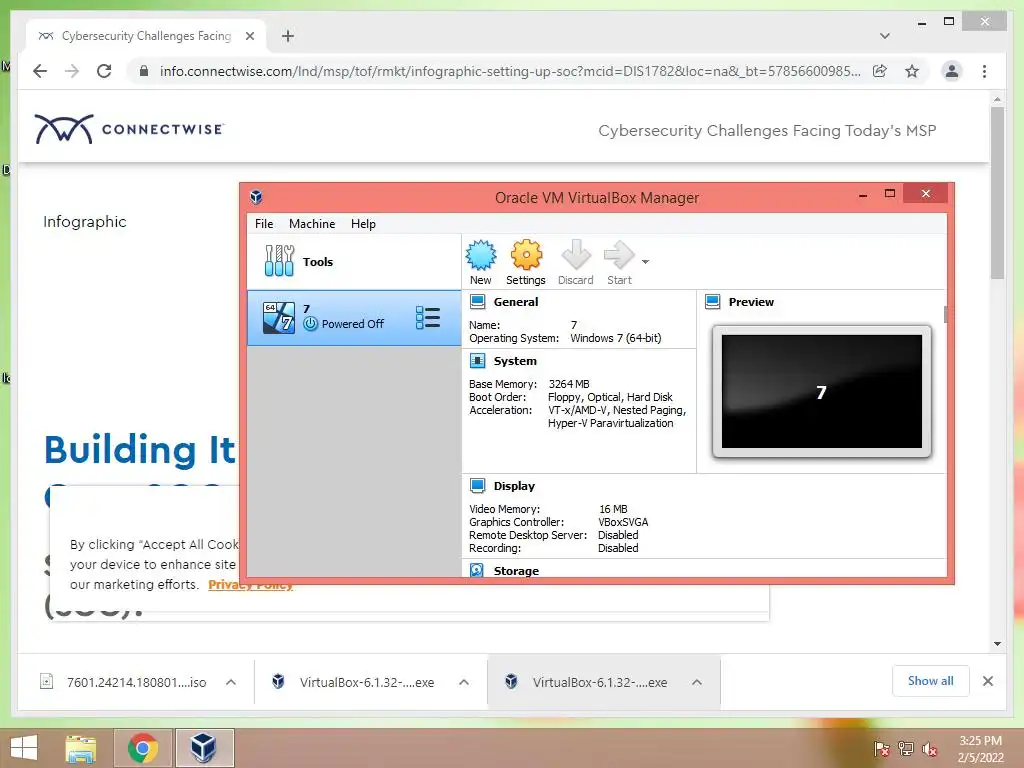
Task: Click the Discard toolbar icon
Action: (576, 255)
